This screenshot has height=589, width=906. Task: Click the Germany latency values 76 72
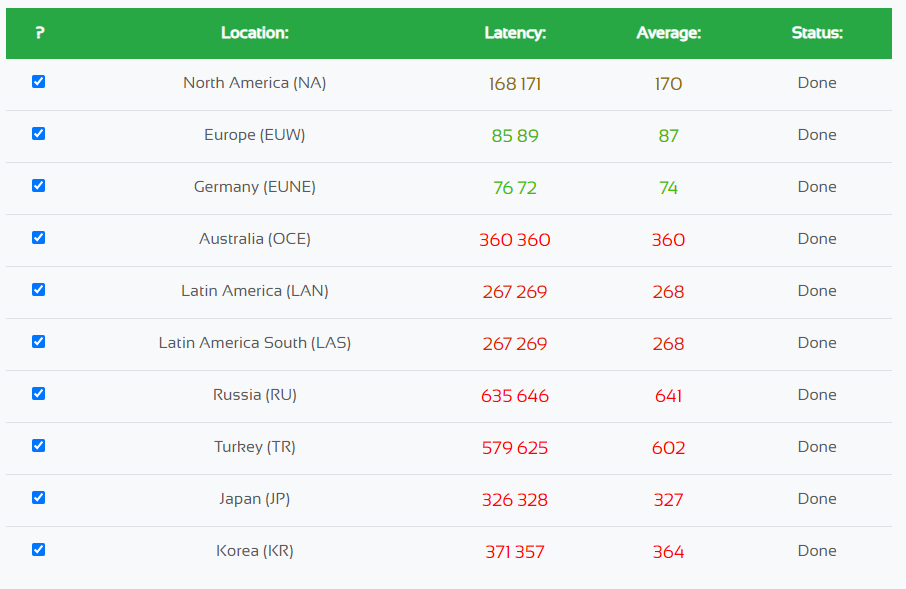coord(515,188)
